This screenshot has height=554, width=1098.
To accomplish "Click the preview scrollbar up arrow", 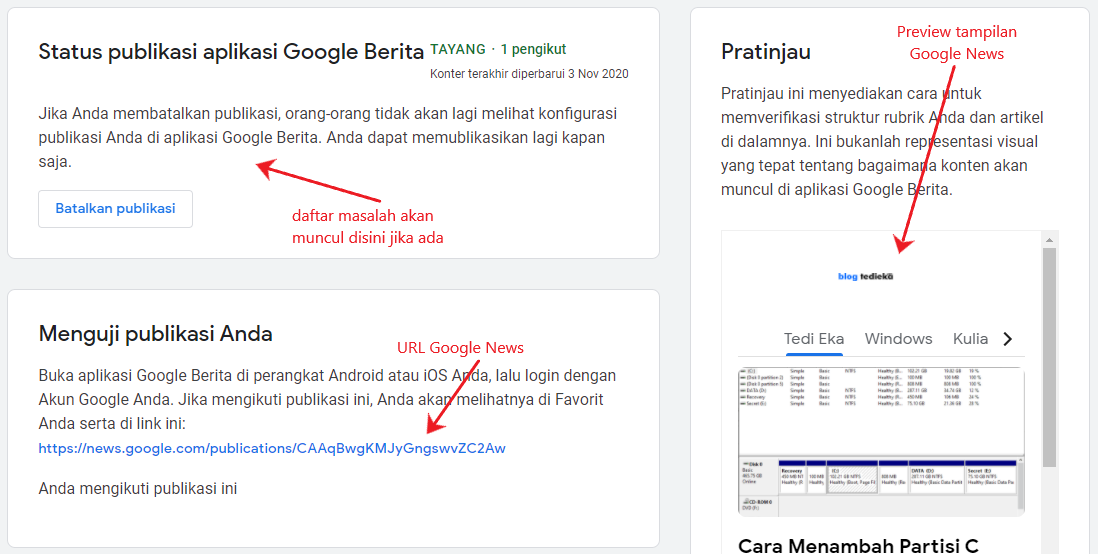I will click(1049, 240).
